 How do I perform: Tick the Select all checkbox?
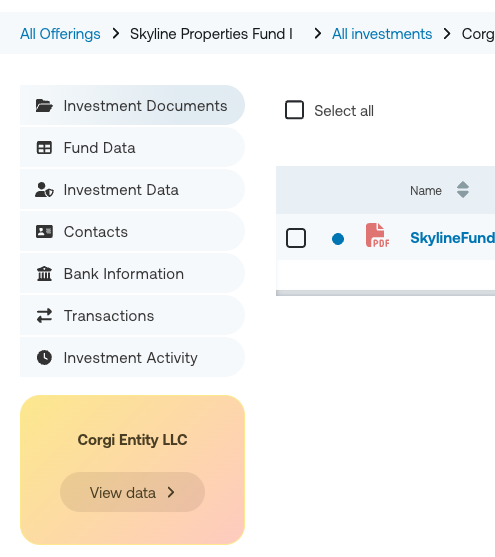click(x=294, y=110)
